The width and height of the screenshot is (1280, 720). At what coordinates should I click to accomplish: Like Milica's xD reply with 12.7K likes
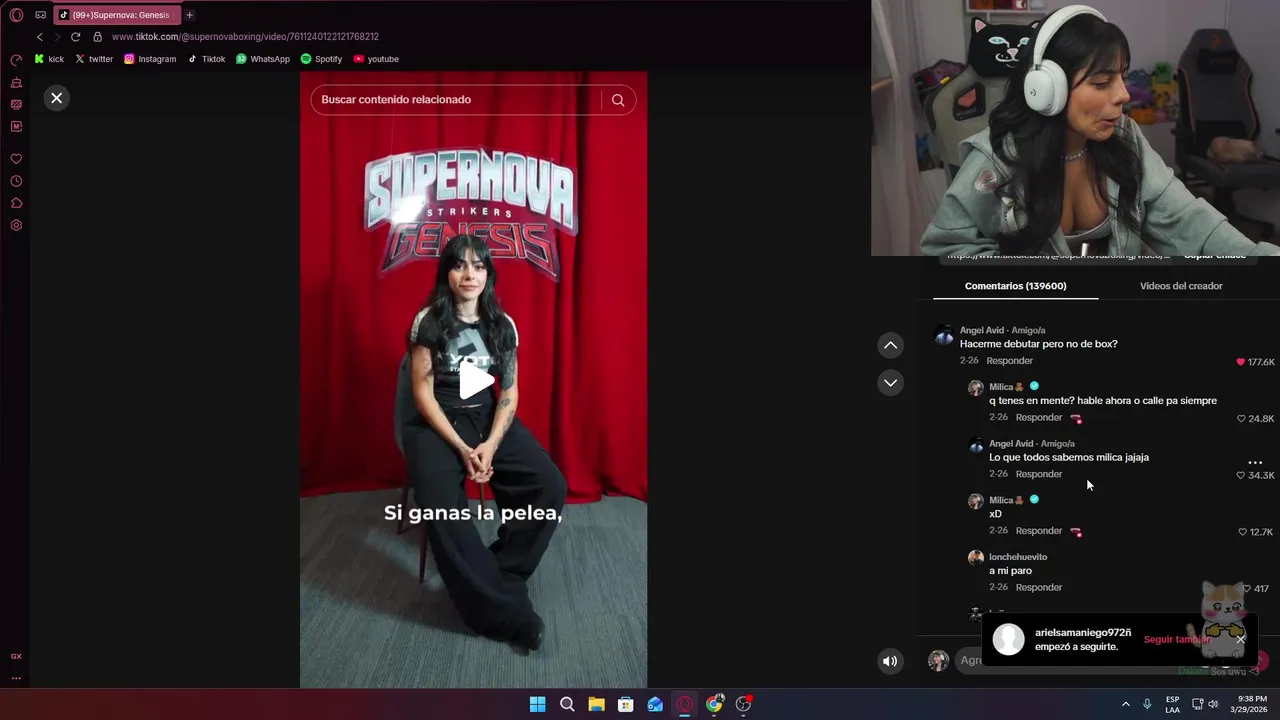[1242, 532]
